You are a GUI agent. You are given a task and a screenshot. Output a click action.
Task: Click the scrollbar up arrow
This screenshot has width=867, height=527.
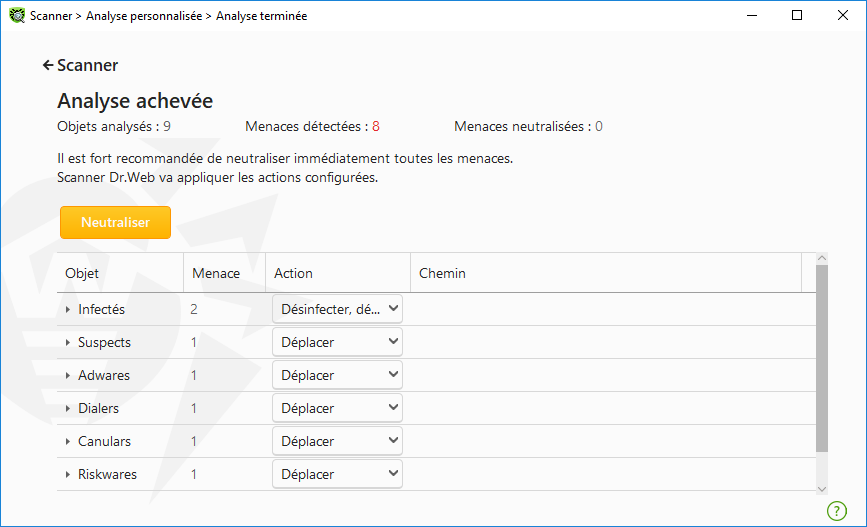pos(822,258)
